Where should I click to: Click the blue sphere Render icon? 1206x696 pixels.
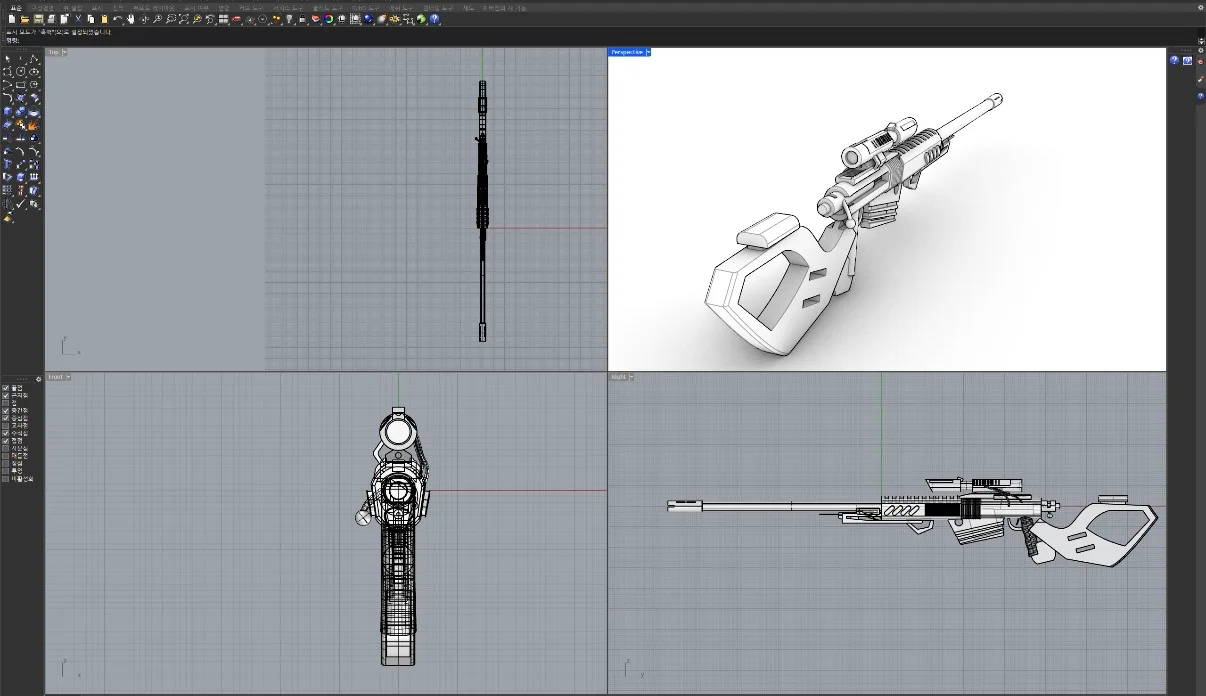pos(368,19)
